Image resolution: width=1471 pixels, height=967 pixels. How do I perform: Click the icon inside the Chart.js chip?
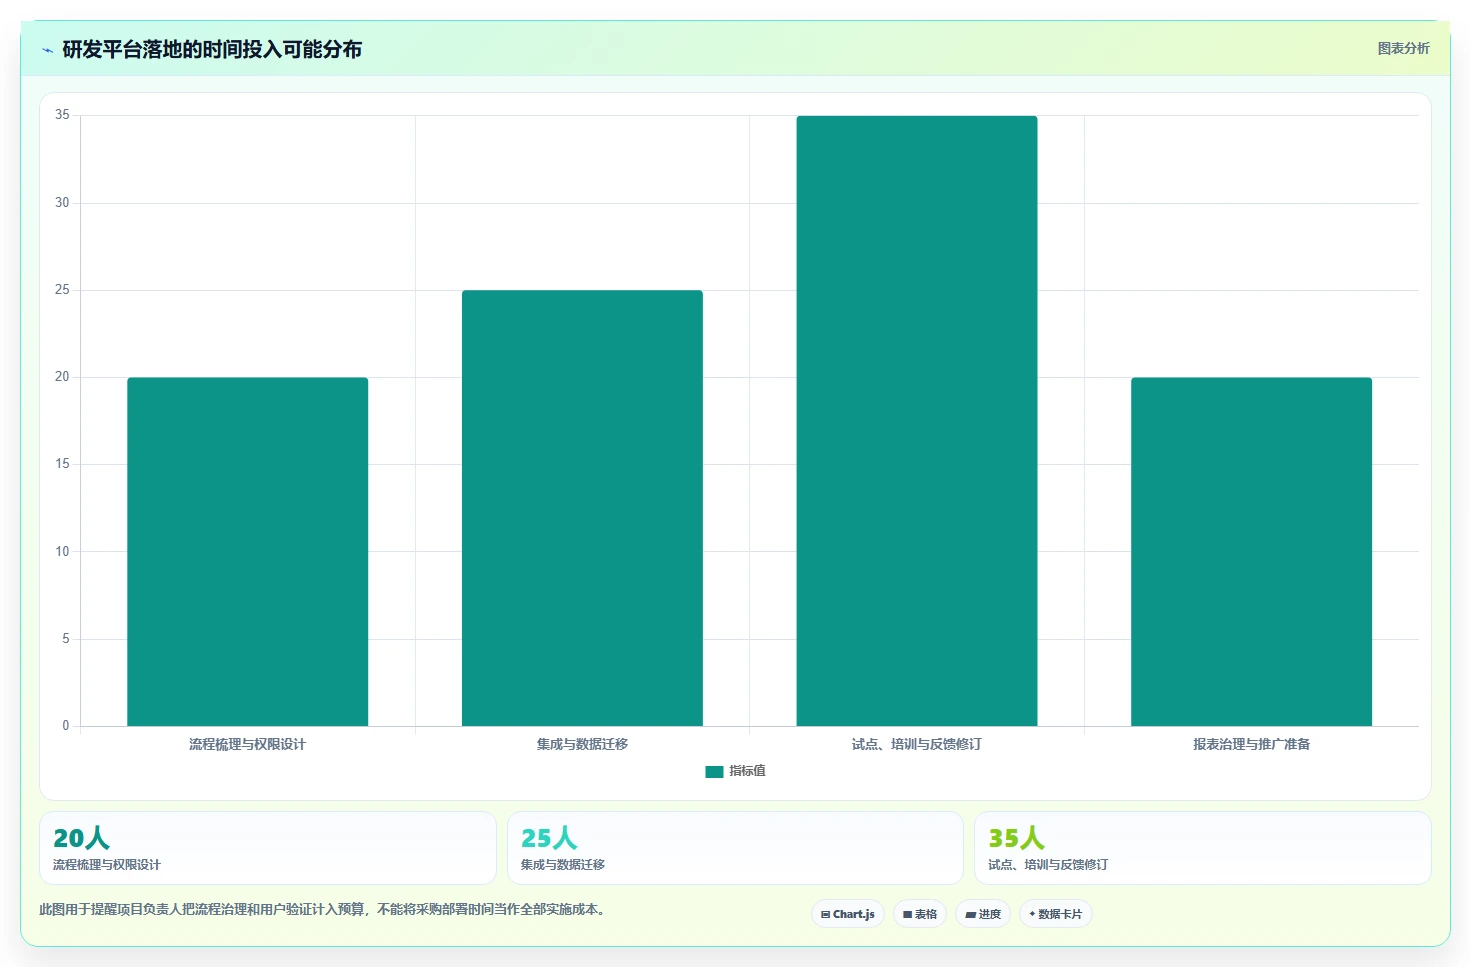[825, 915]
